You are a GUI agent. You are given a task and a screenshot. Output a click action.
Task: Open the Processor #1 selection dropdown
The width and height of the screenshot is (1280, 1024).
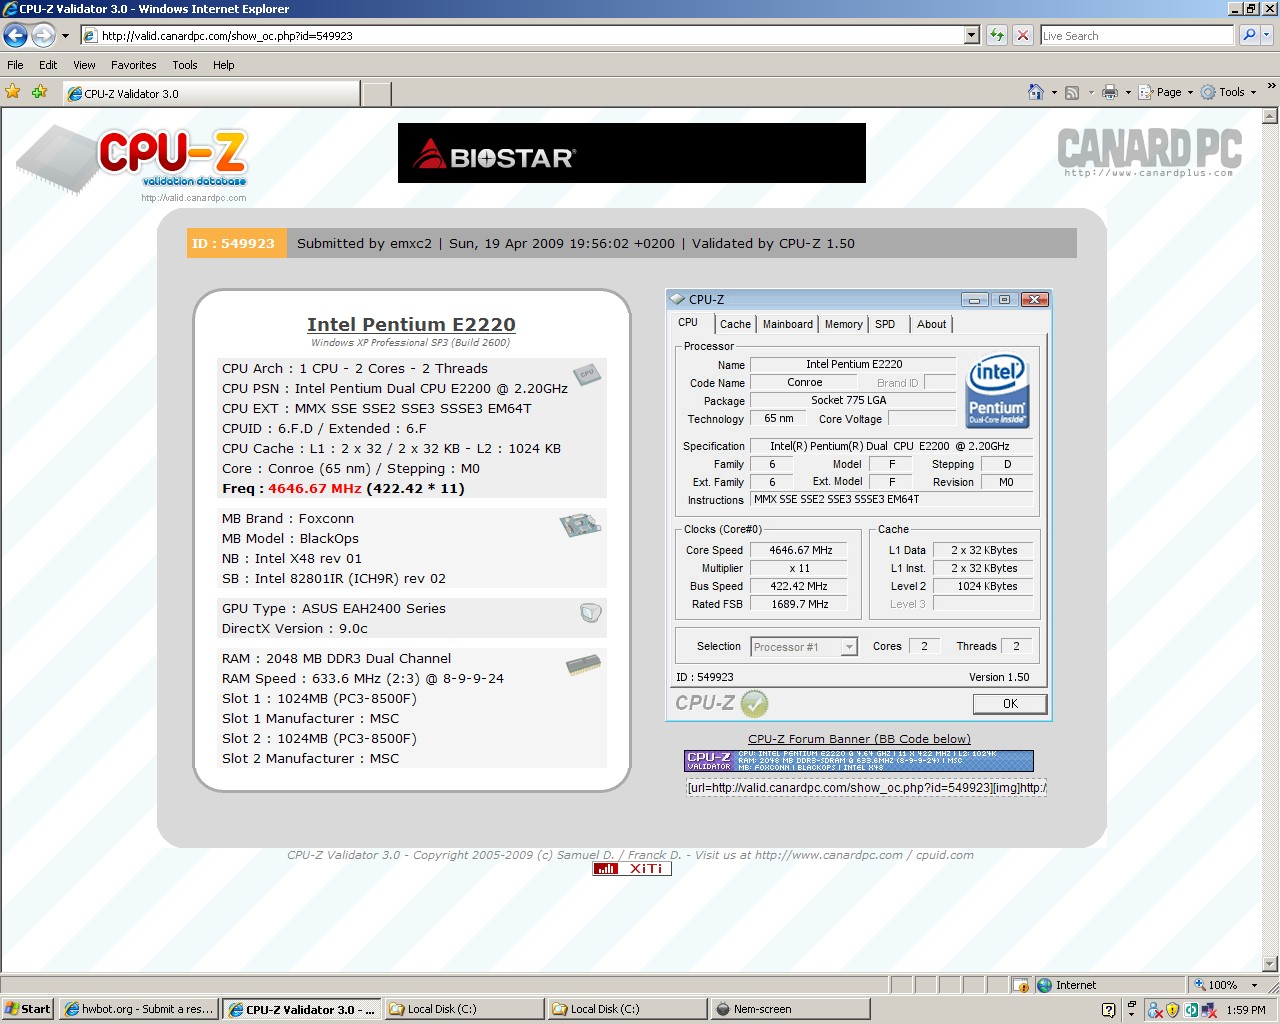pos(804,647)
